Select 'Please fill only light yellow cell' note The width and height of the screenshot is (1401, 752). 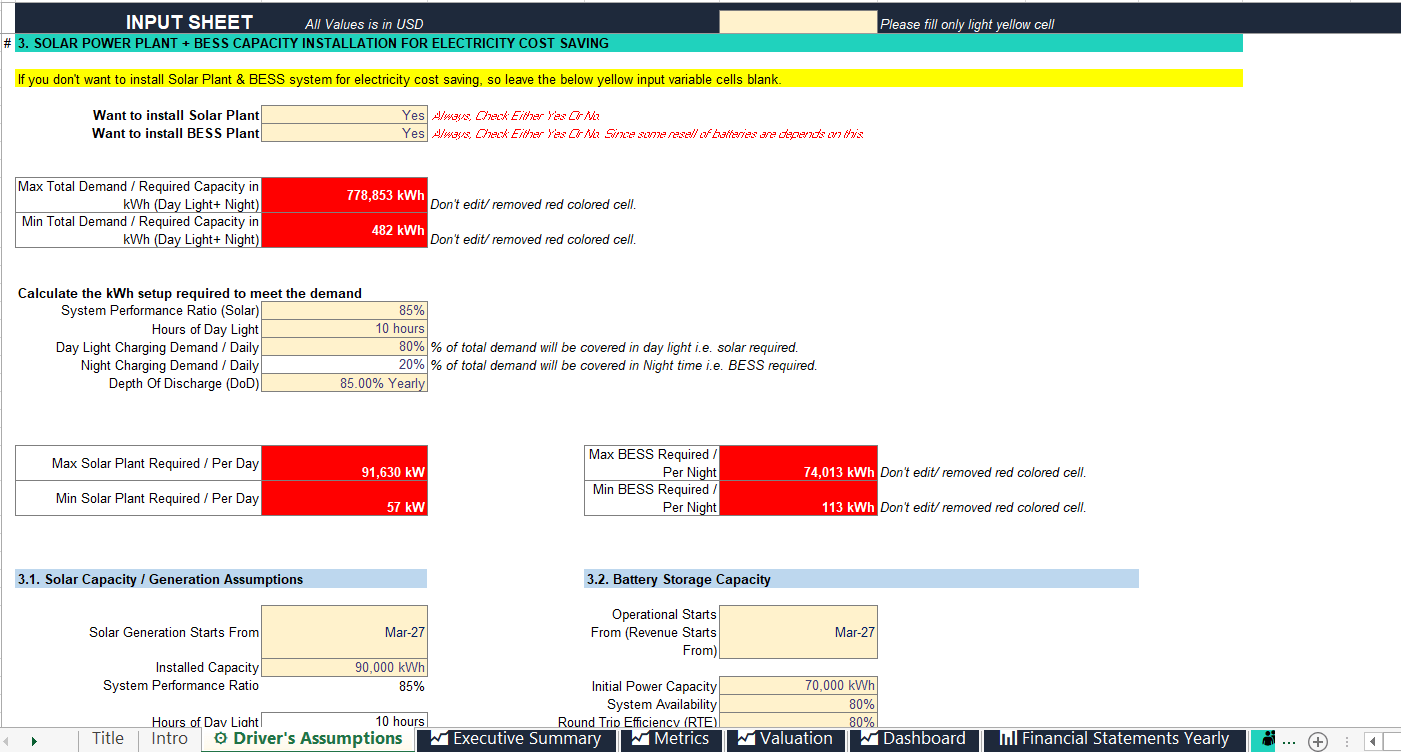pos(967,24)
